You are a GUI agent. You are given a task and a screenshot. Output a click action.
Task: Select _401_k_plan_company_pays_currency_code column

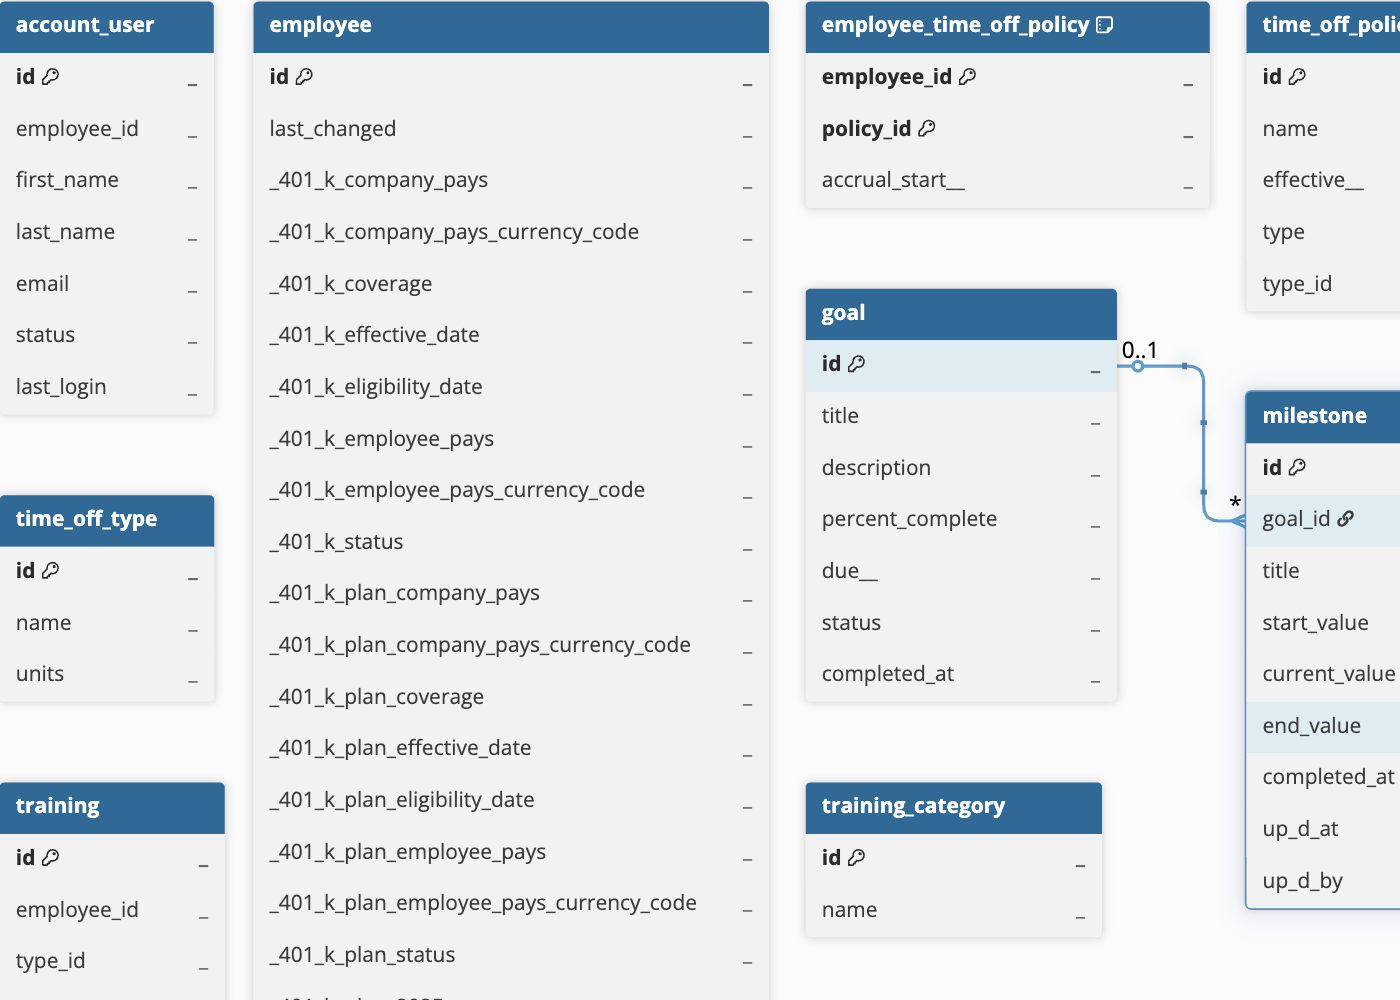click(511, 645)
